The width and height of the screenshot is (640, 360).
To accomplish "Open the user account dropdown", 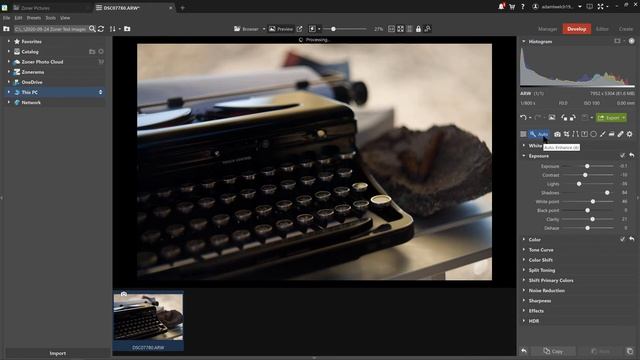I will tap(580, 7).
